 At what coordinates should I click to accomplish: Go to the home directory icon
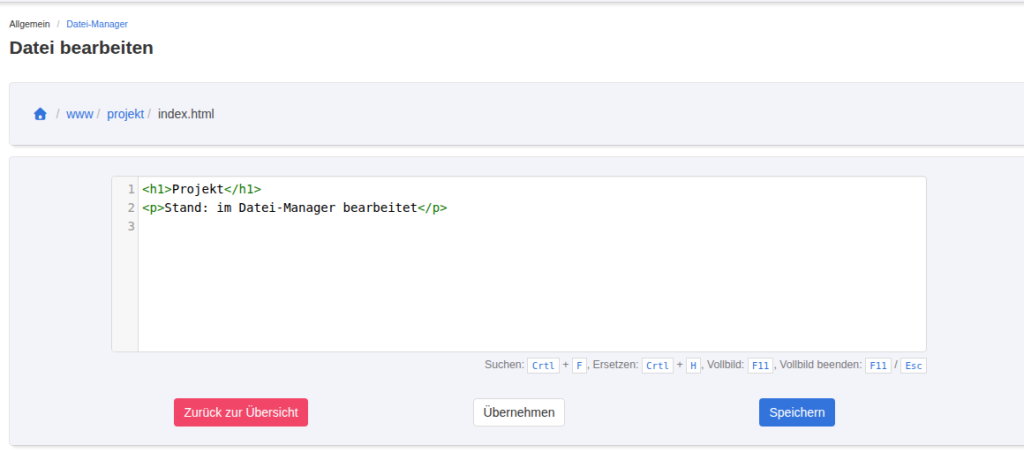click(40, 114)
